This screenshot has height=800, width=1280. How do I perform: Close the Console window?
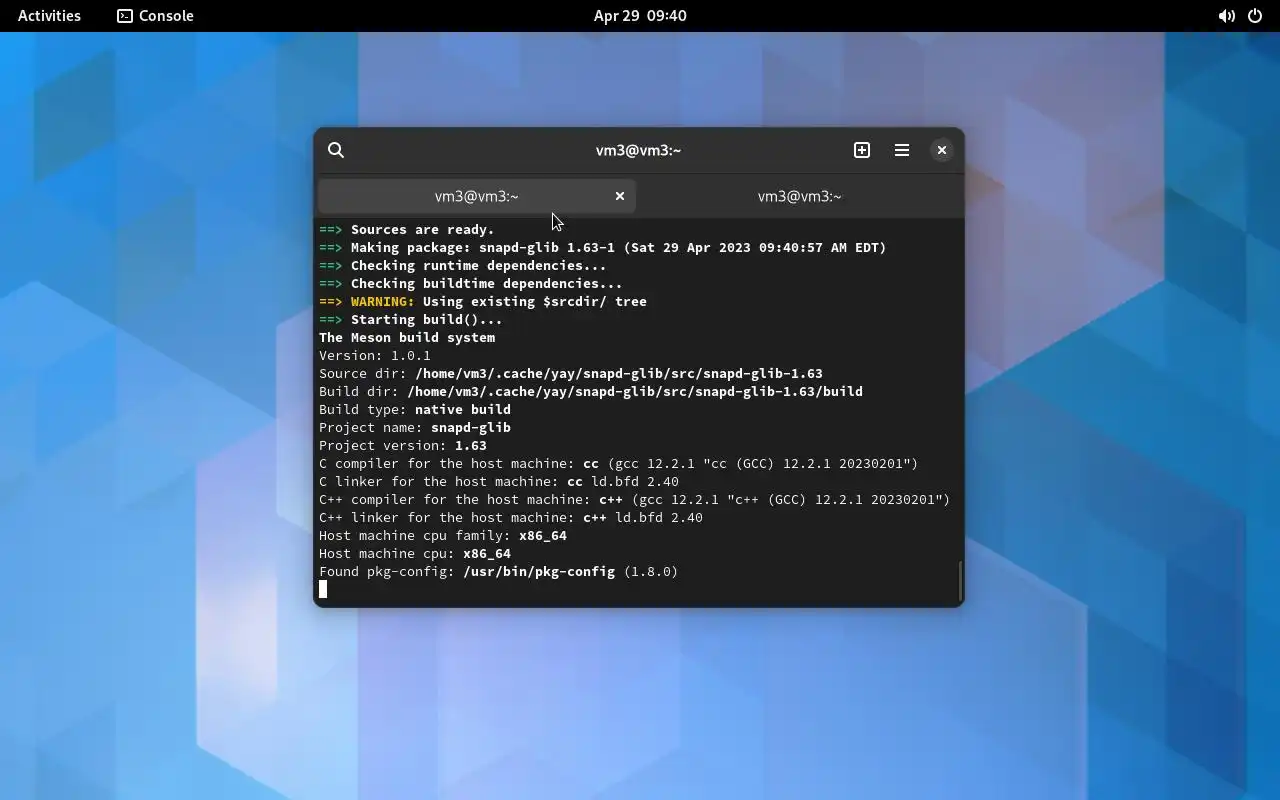[x=942, y=150]
